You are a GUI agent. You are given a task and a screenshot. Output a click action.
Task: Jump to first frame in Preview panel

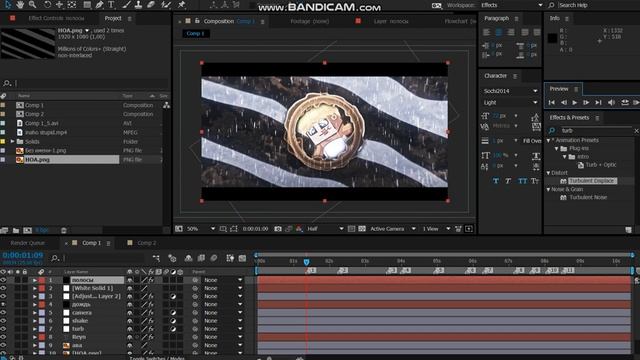[x=551, y=102]
